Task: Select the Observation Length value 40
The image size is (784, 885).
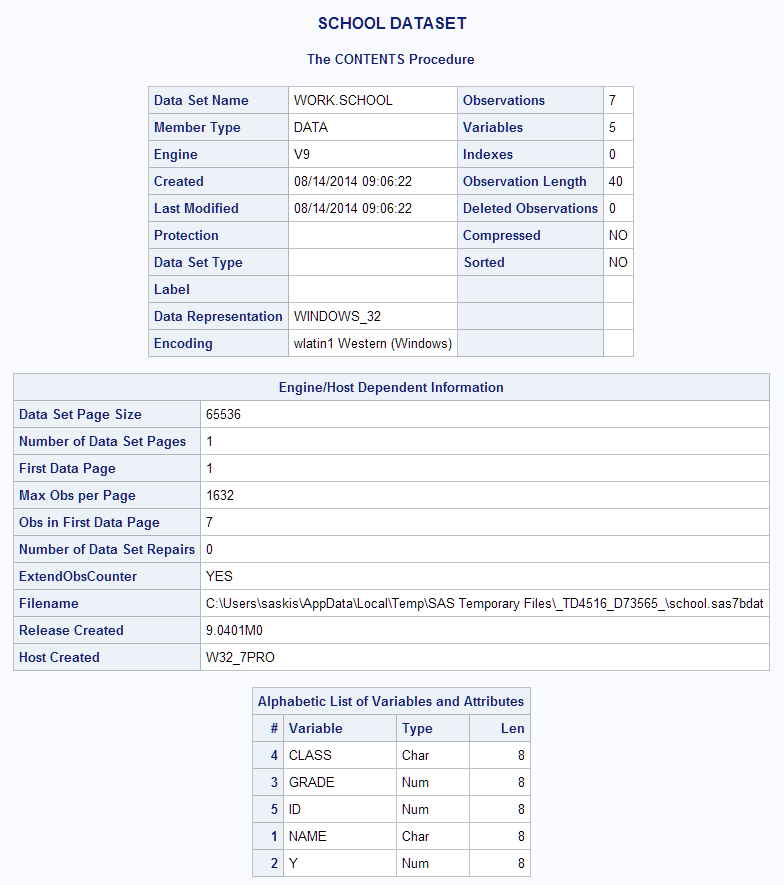Action: coord(616,181)
